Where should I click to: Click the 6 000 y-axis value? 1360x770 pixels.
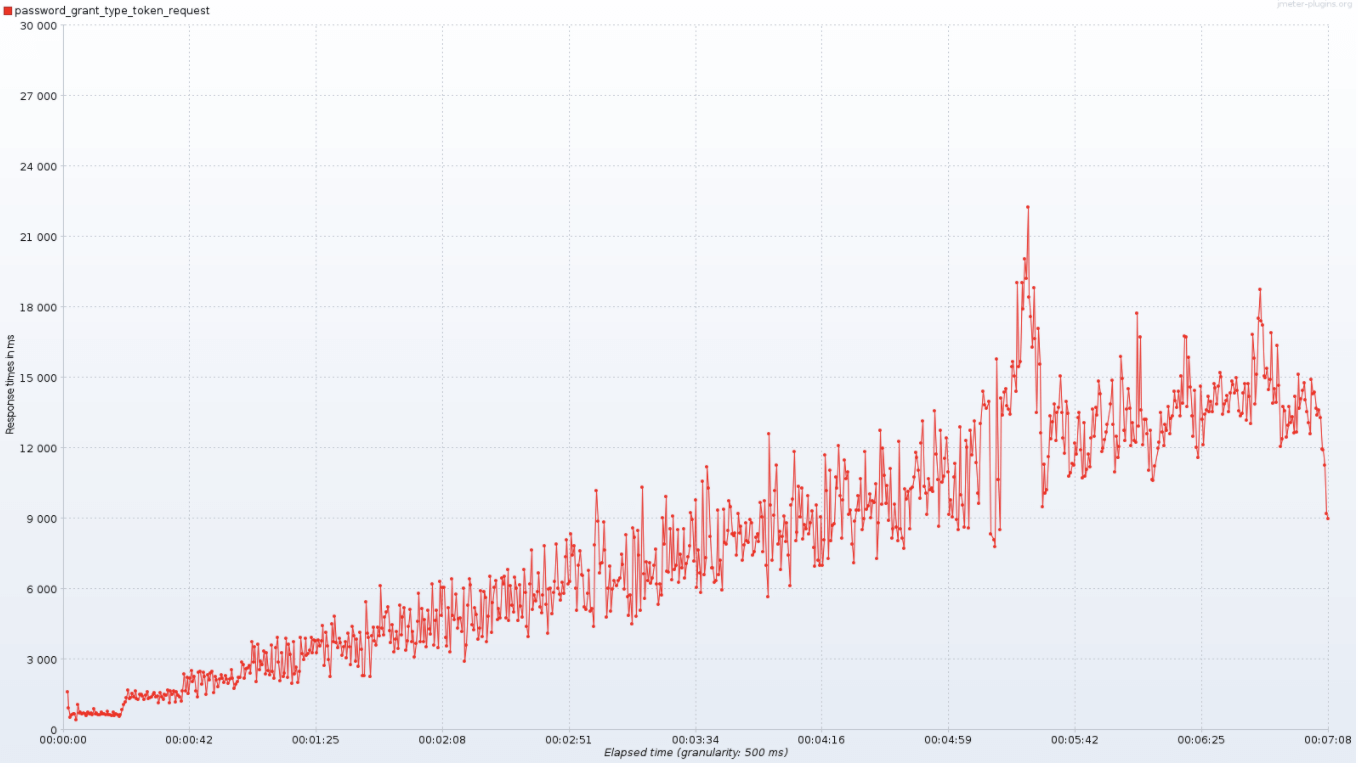tap(42, 589)
